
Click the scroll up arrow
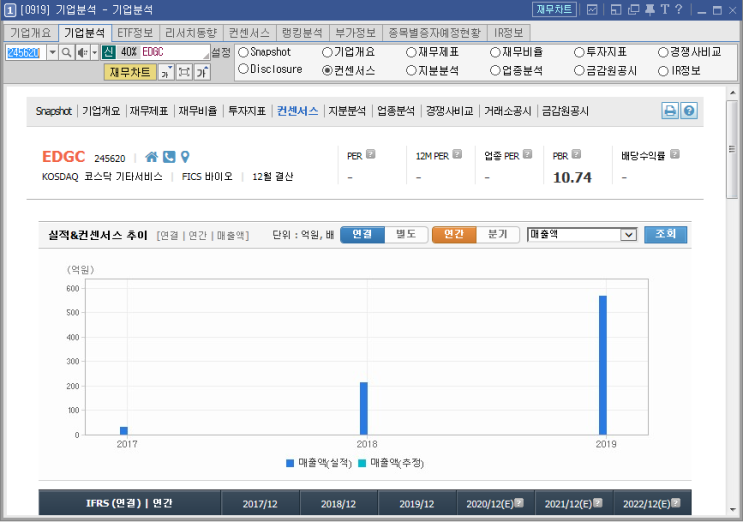733,92
